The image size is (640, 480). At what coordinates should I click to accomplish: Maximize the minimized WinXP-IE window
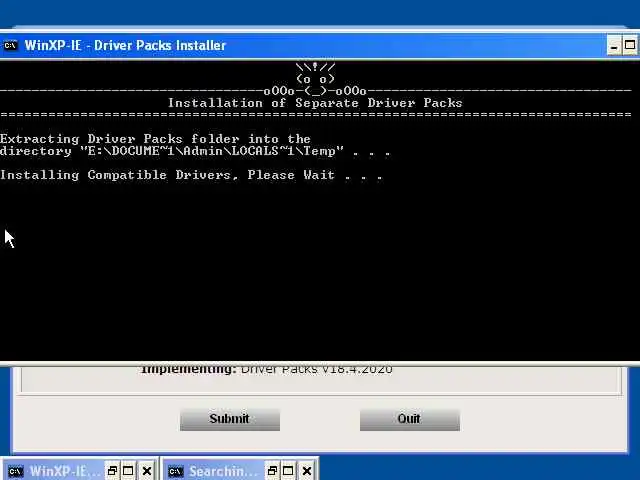(128, 471)
